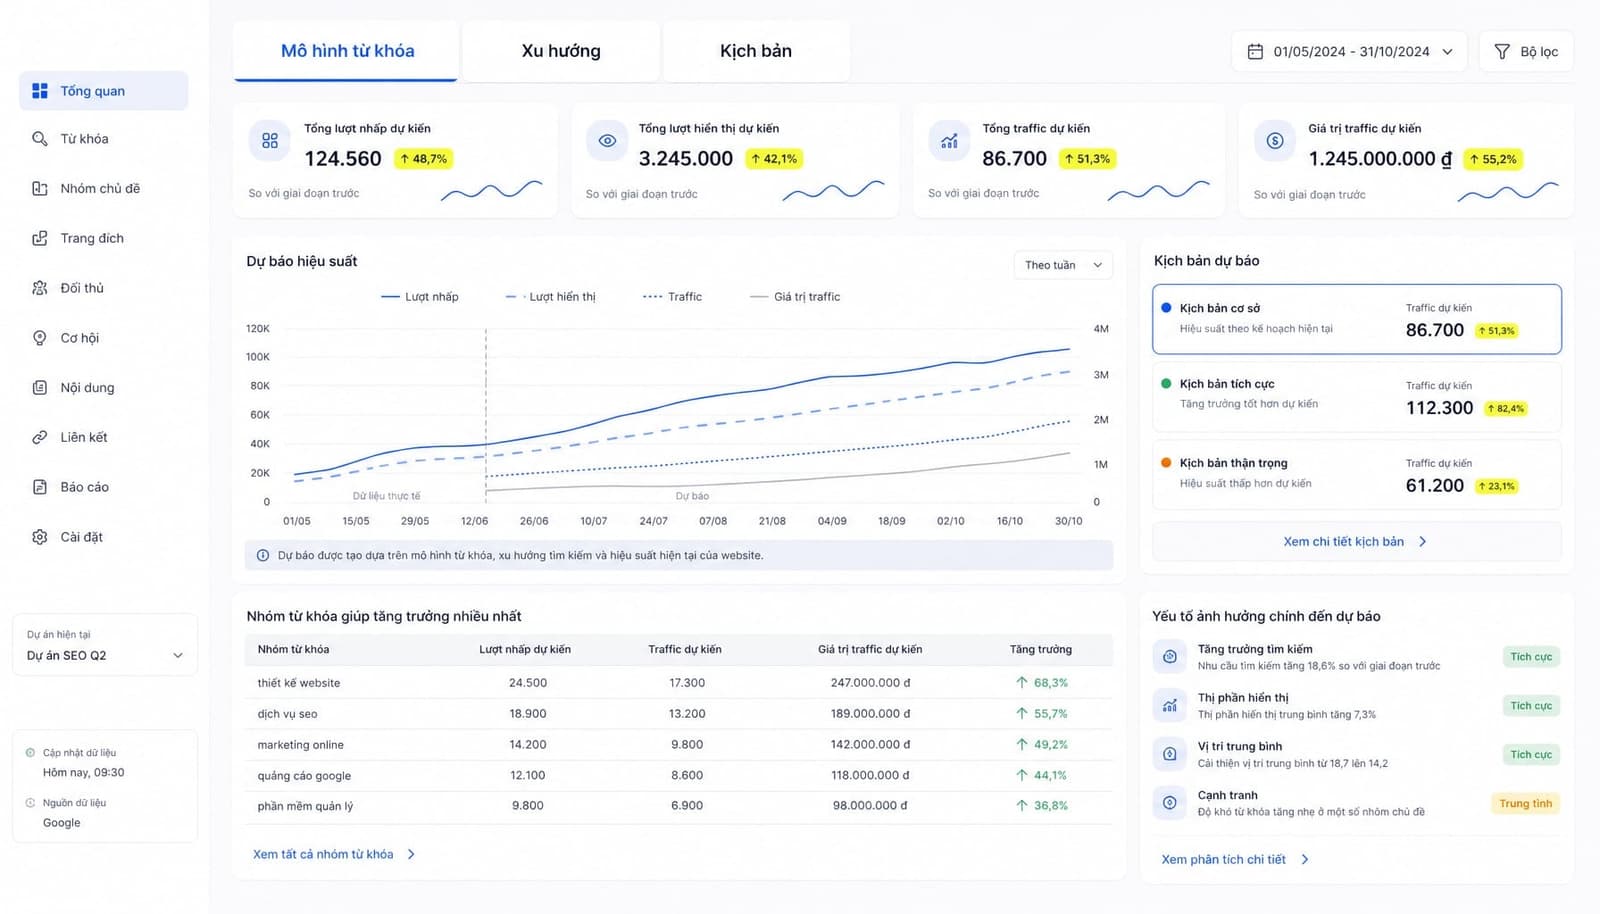The image size is (1600, 914).
Task: Click the currency icon on traffic value card
Action: coord(1275,141)
